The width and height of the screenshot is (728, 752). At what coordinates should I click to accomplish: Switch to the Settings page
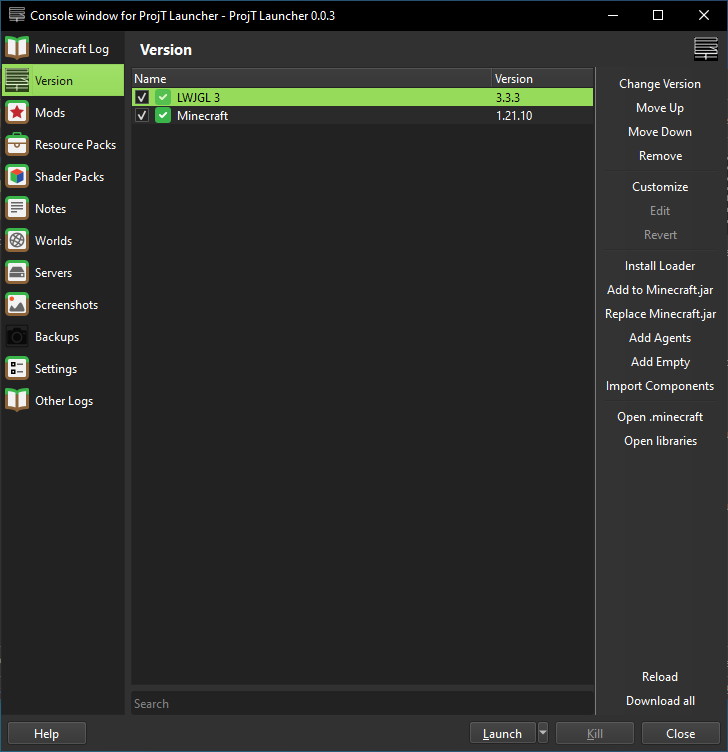click(x=63, y=369)
